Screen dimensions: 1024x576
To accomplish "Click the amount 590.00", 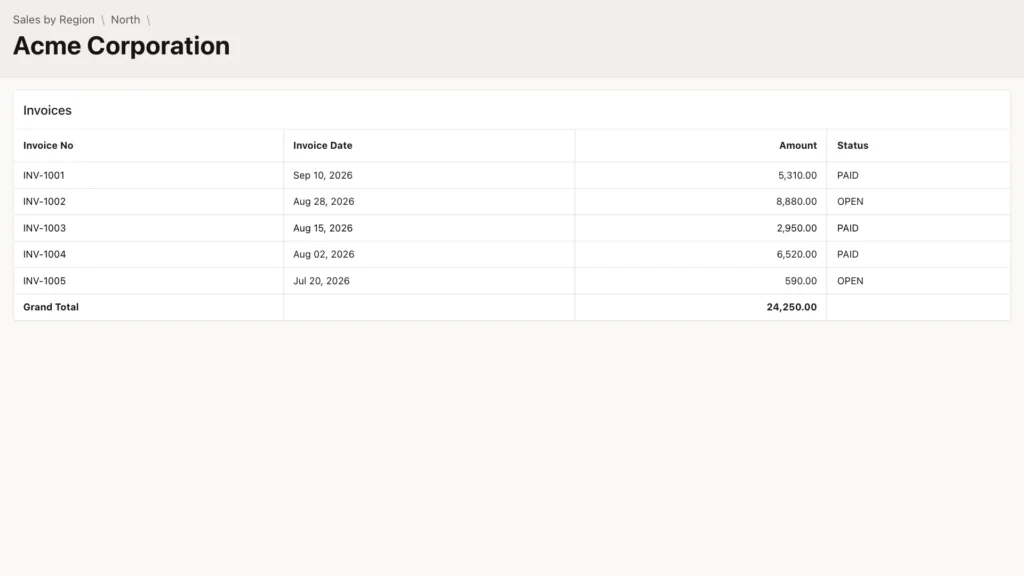I will tap(801, 281).
